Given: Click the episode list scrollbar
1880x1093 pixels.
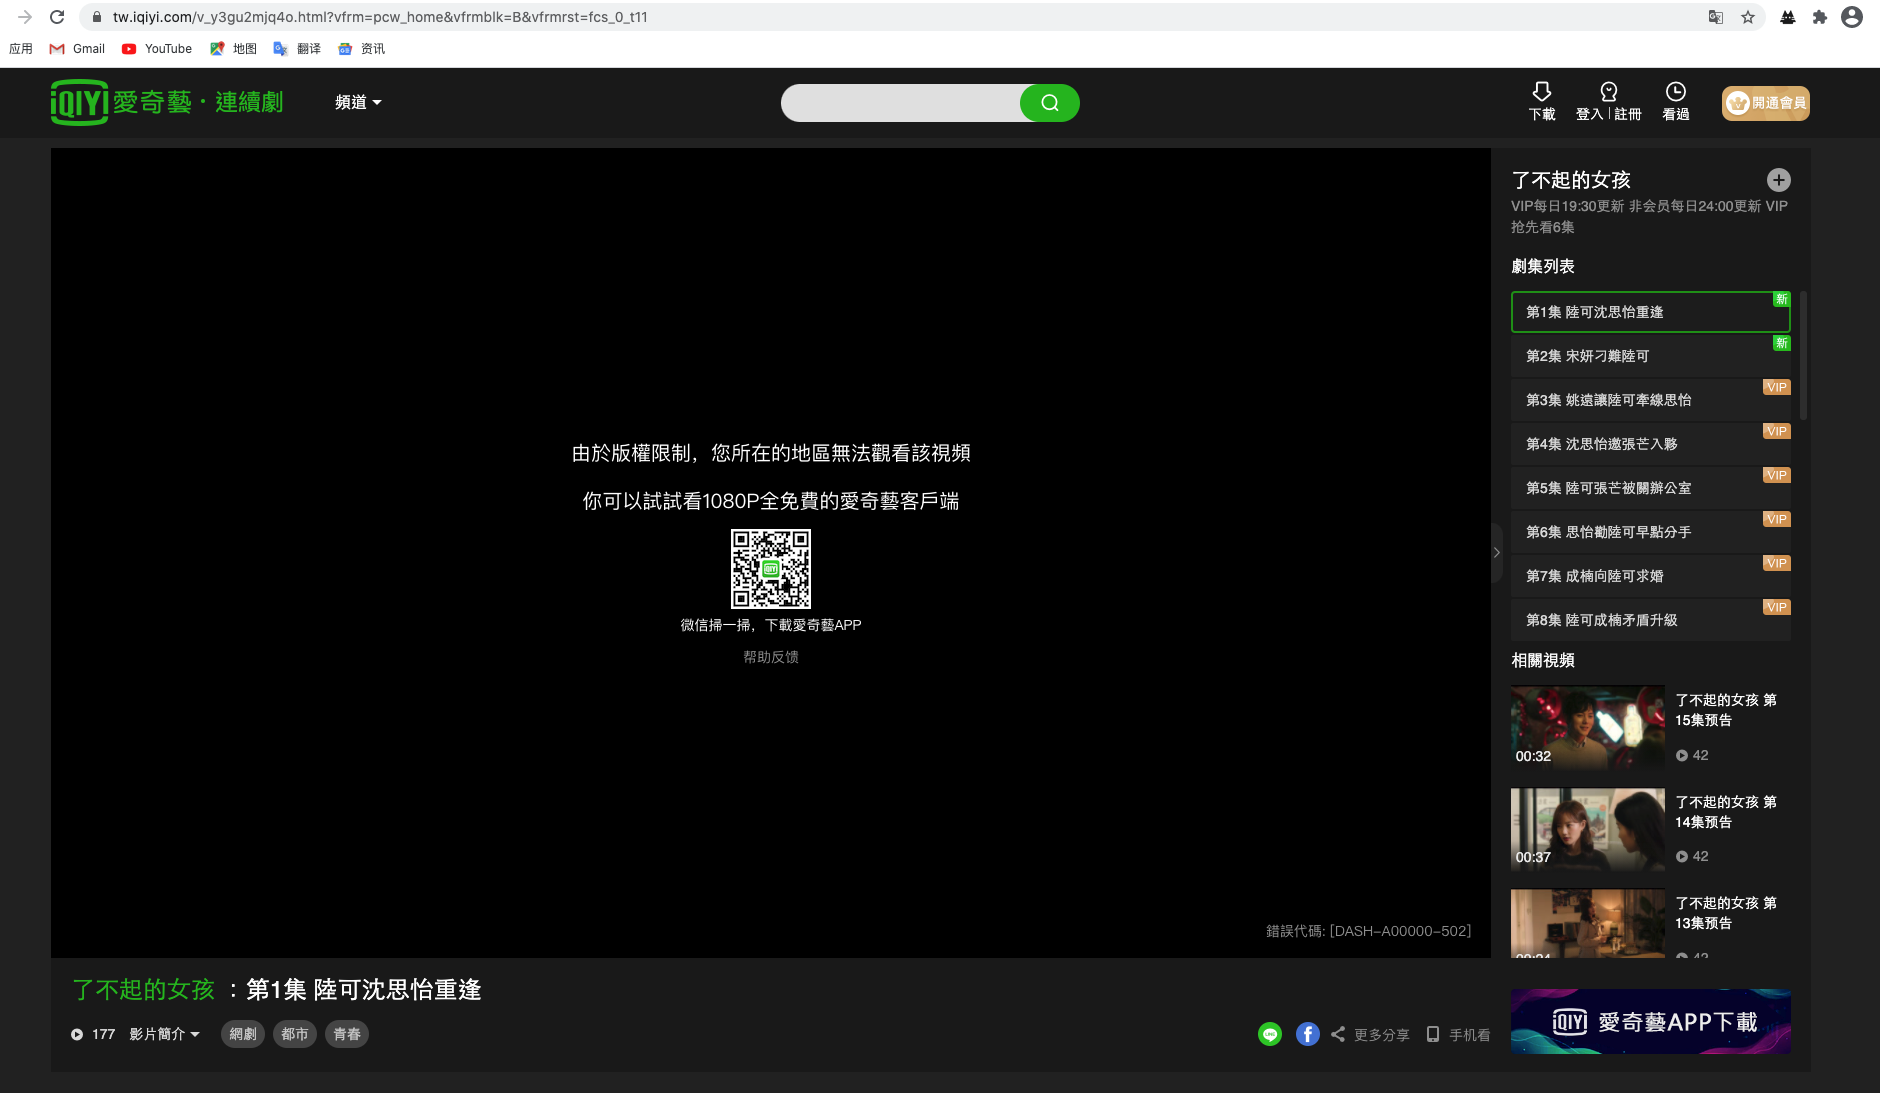Looking at the screenshot, I should click(x=1803, y=356).
